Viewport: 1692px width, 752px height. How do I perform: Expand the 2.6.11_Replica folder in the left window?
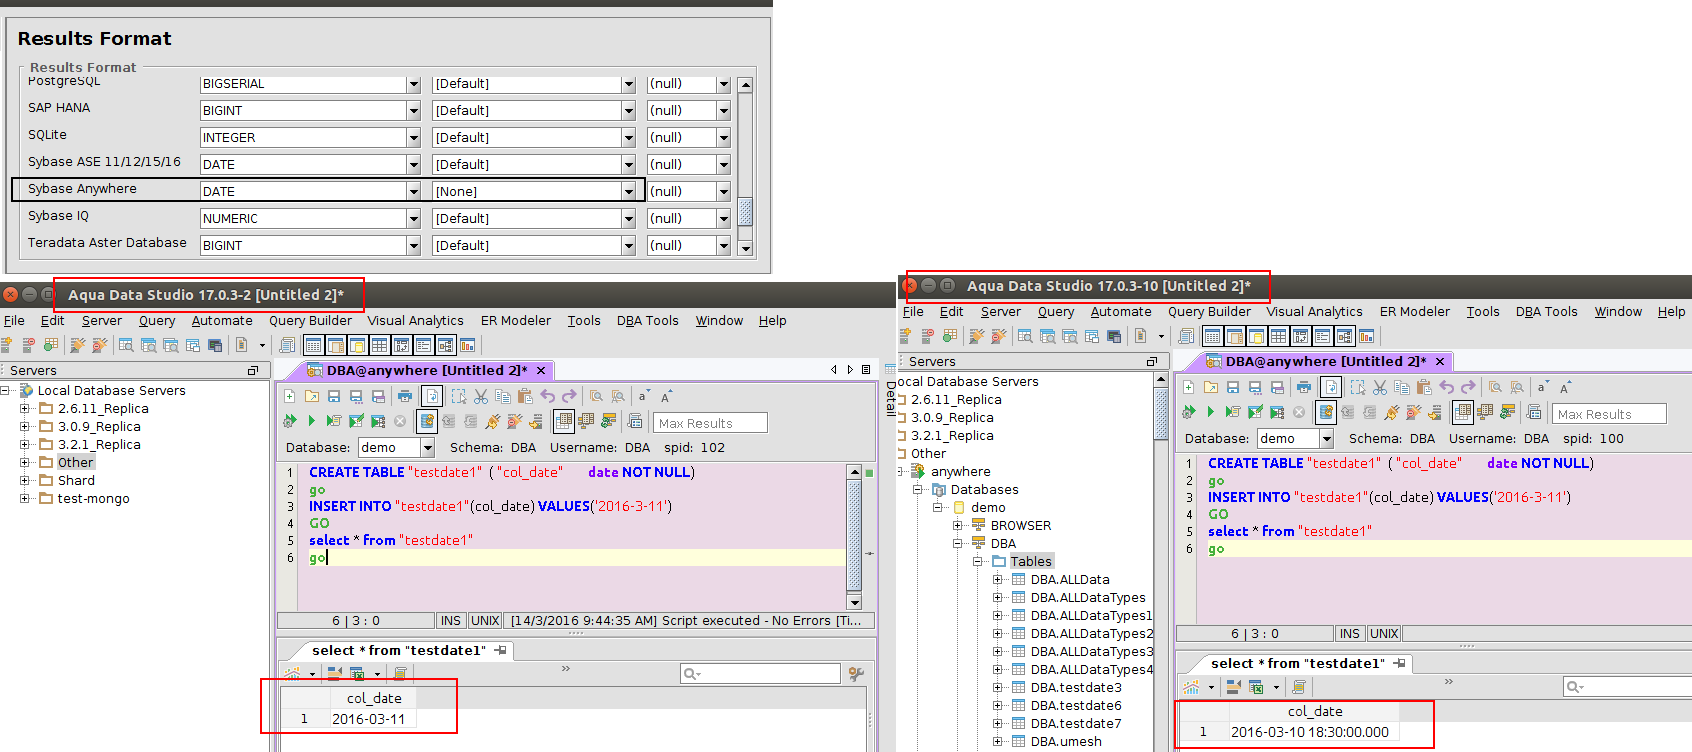click(x=25, y=409)
